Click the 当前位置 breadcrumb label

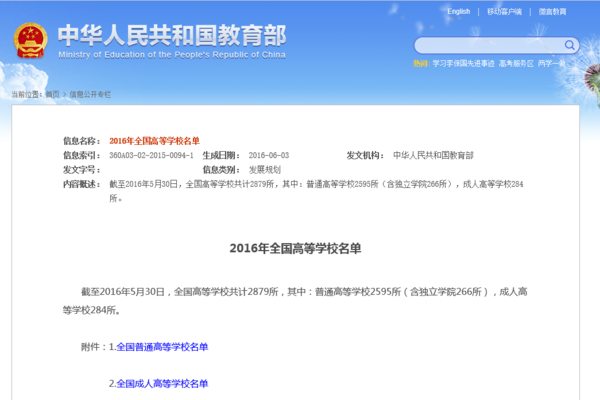[26, 94]
